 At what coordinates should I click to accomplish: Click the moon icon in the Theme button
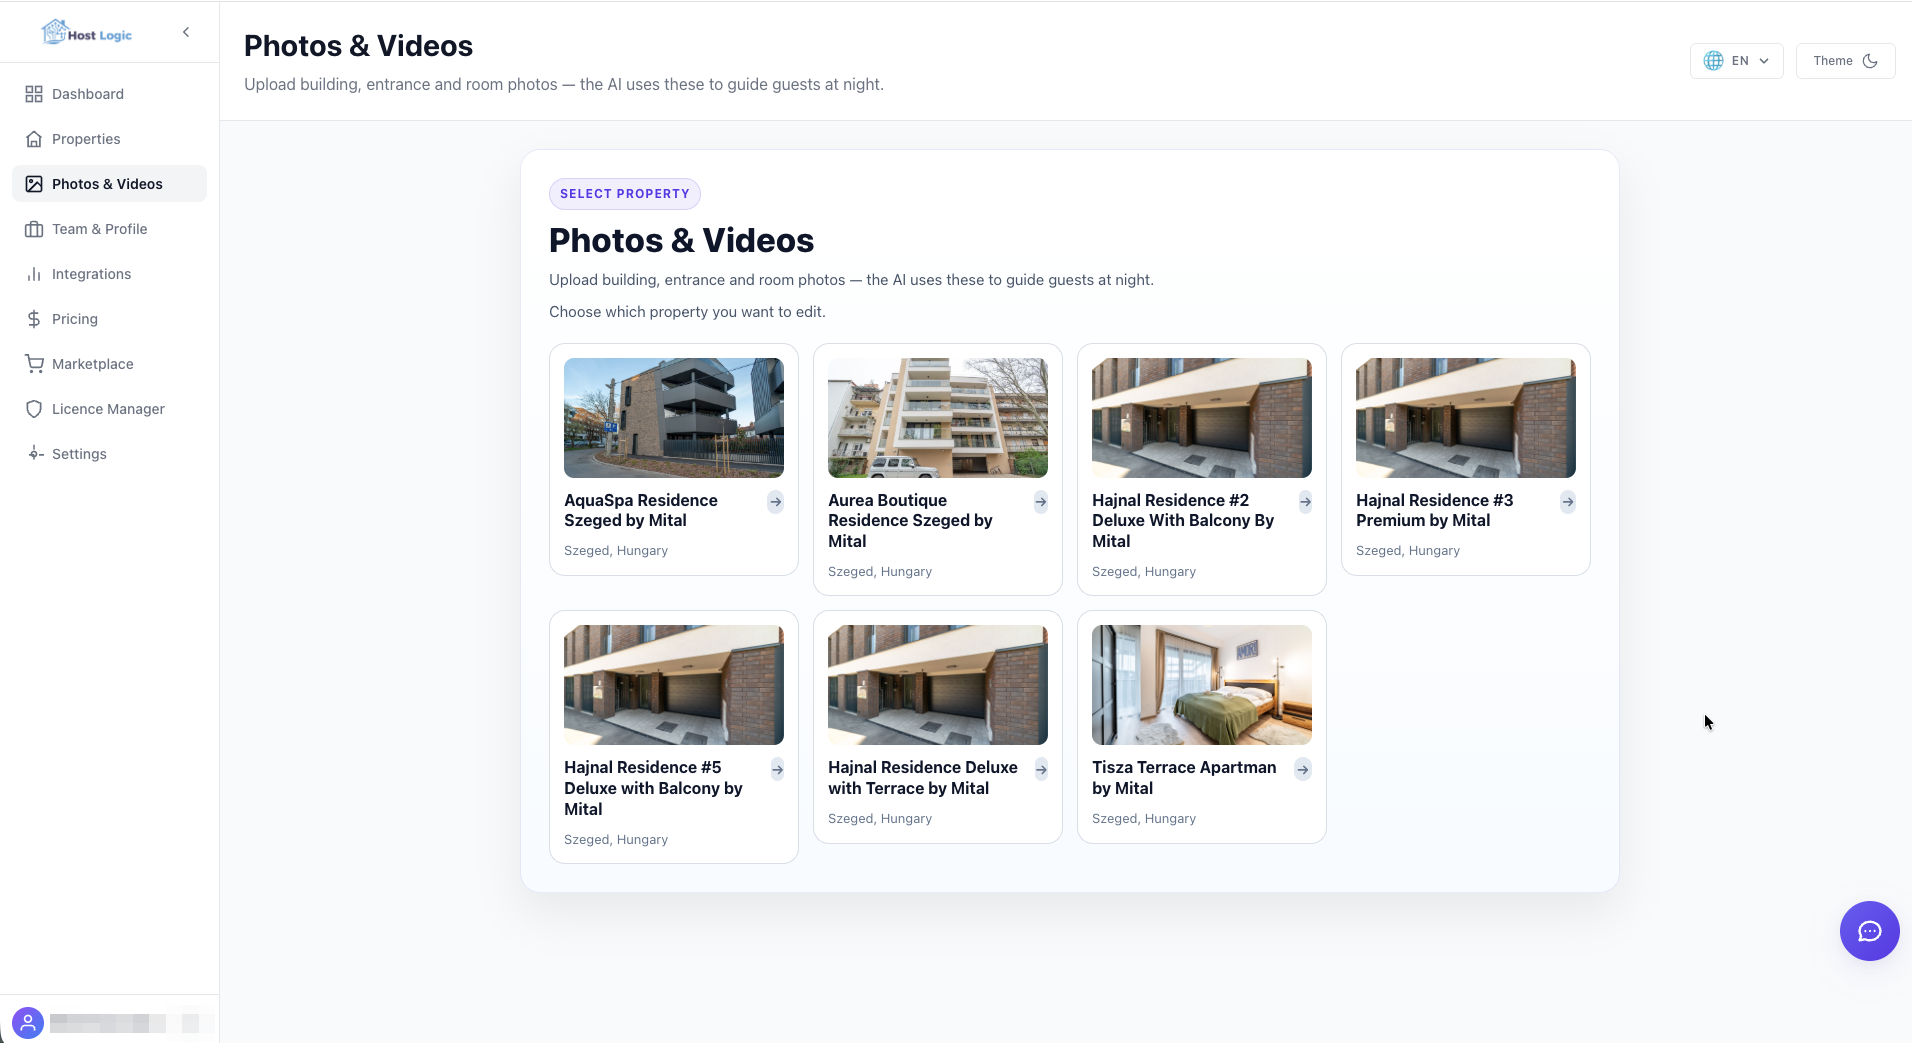click(x=1870, y=61)
